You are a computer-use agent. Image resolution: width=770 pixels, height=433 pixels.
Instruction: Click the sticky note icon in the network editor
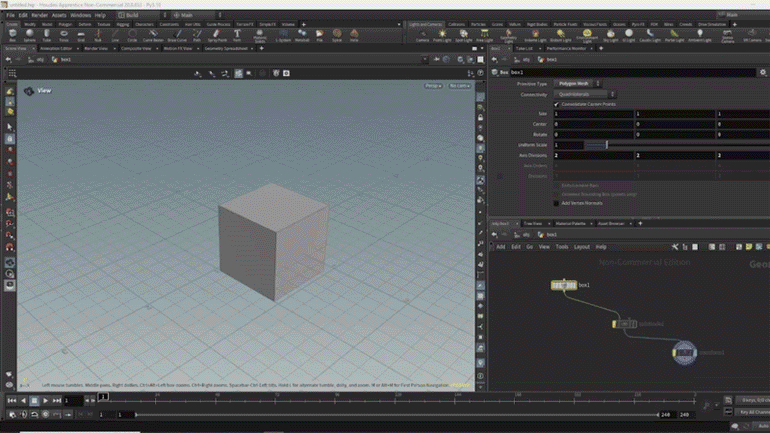pos(748,247)
